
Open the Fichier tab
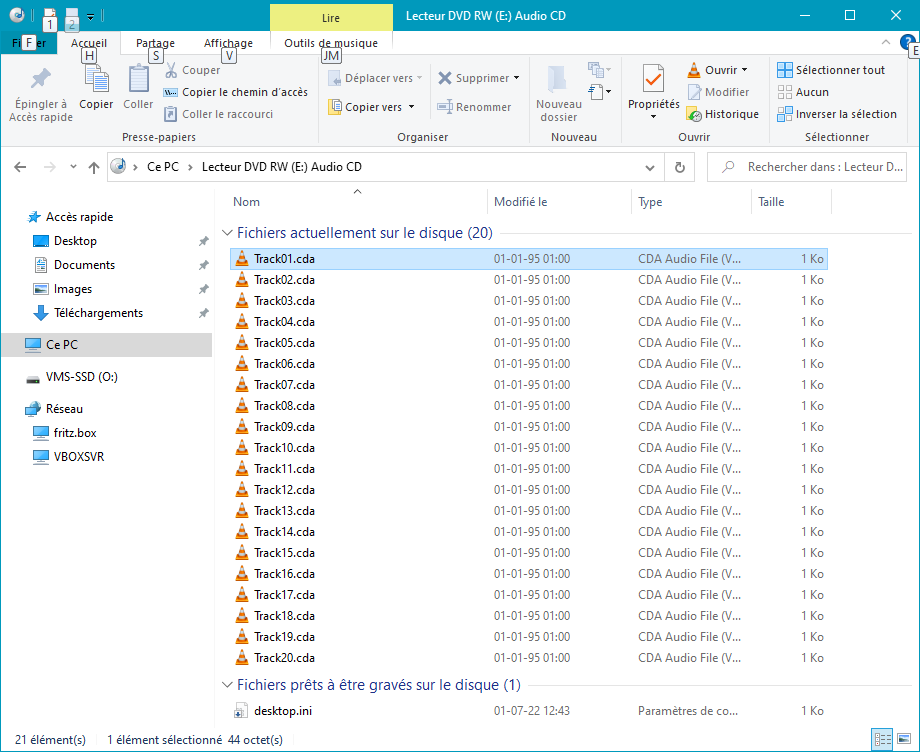29,43
